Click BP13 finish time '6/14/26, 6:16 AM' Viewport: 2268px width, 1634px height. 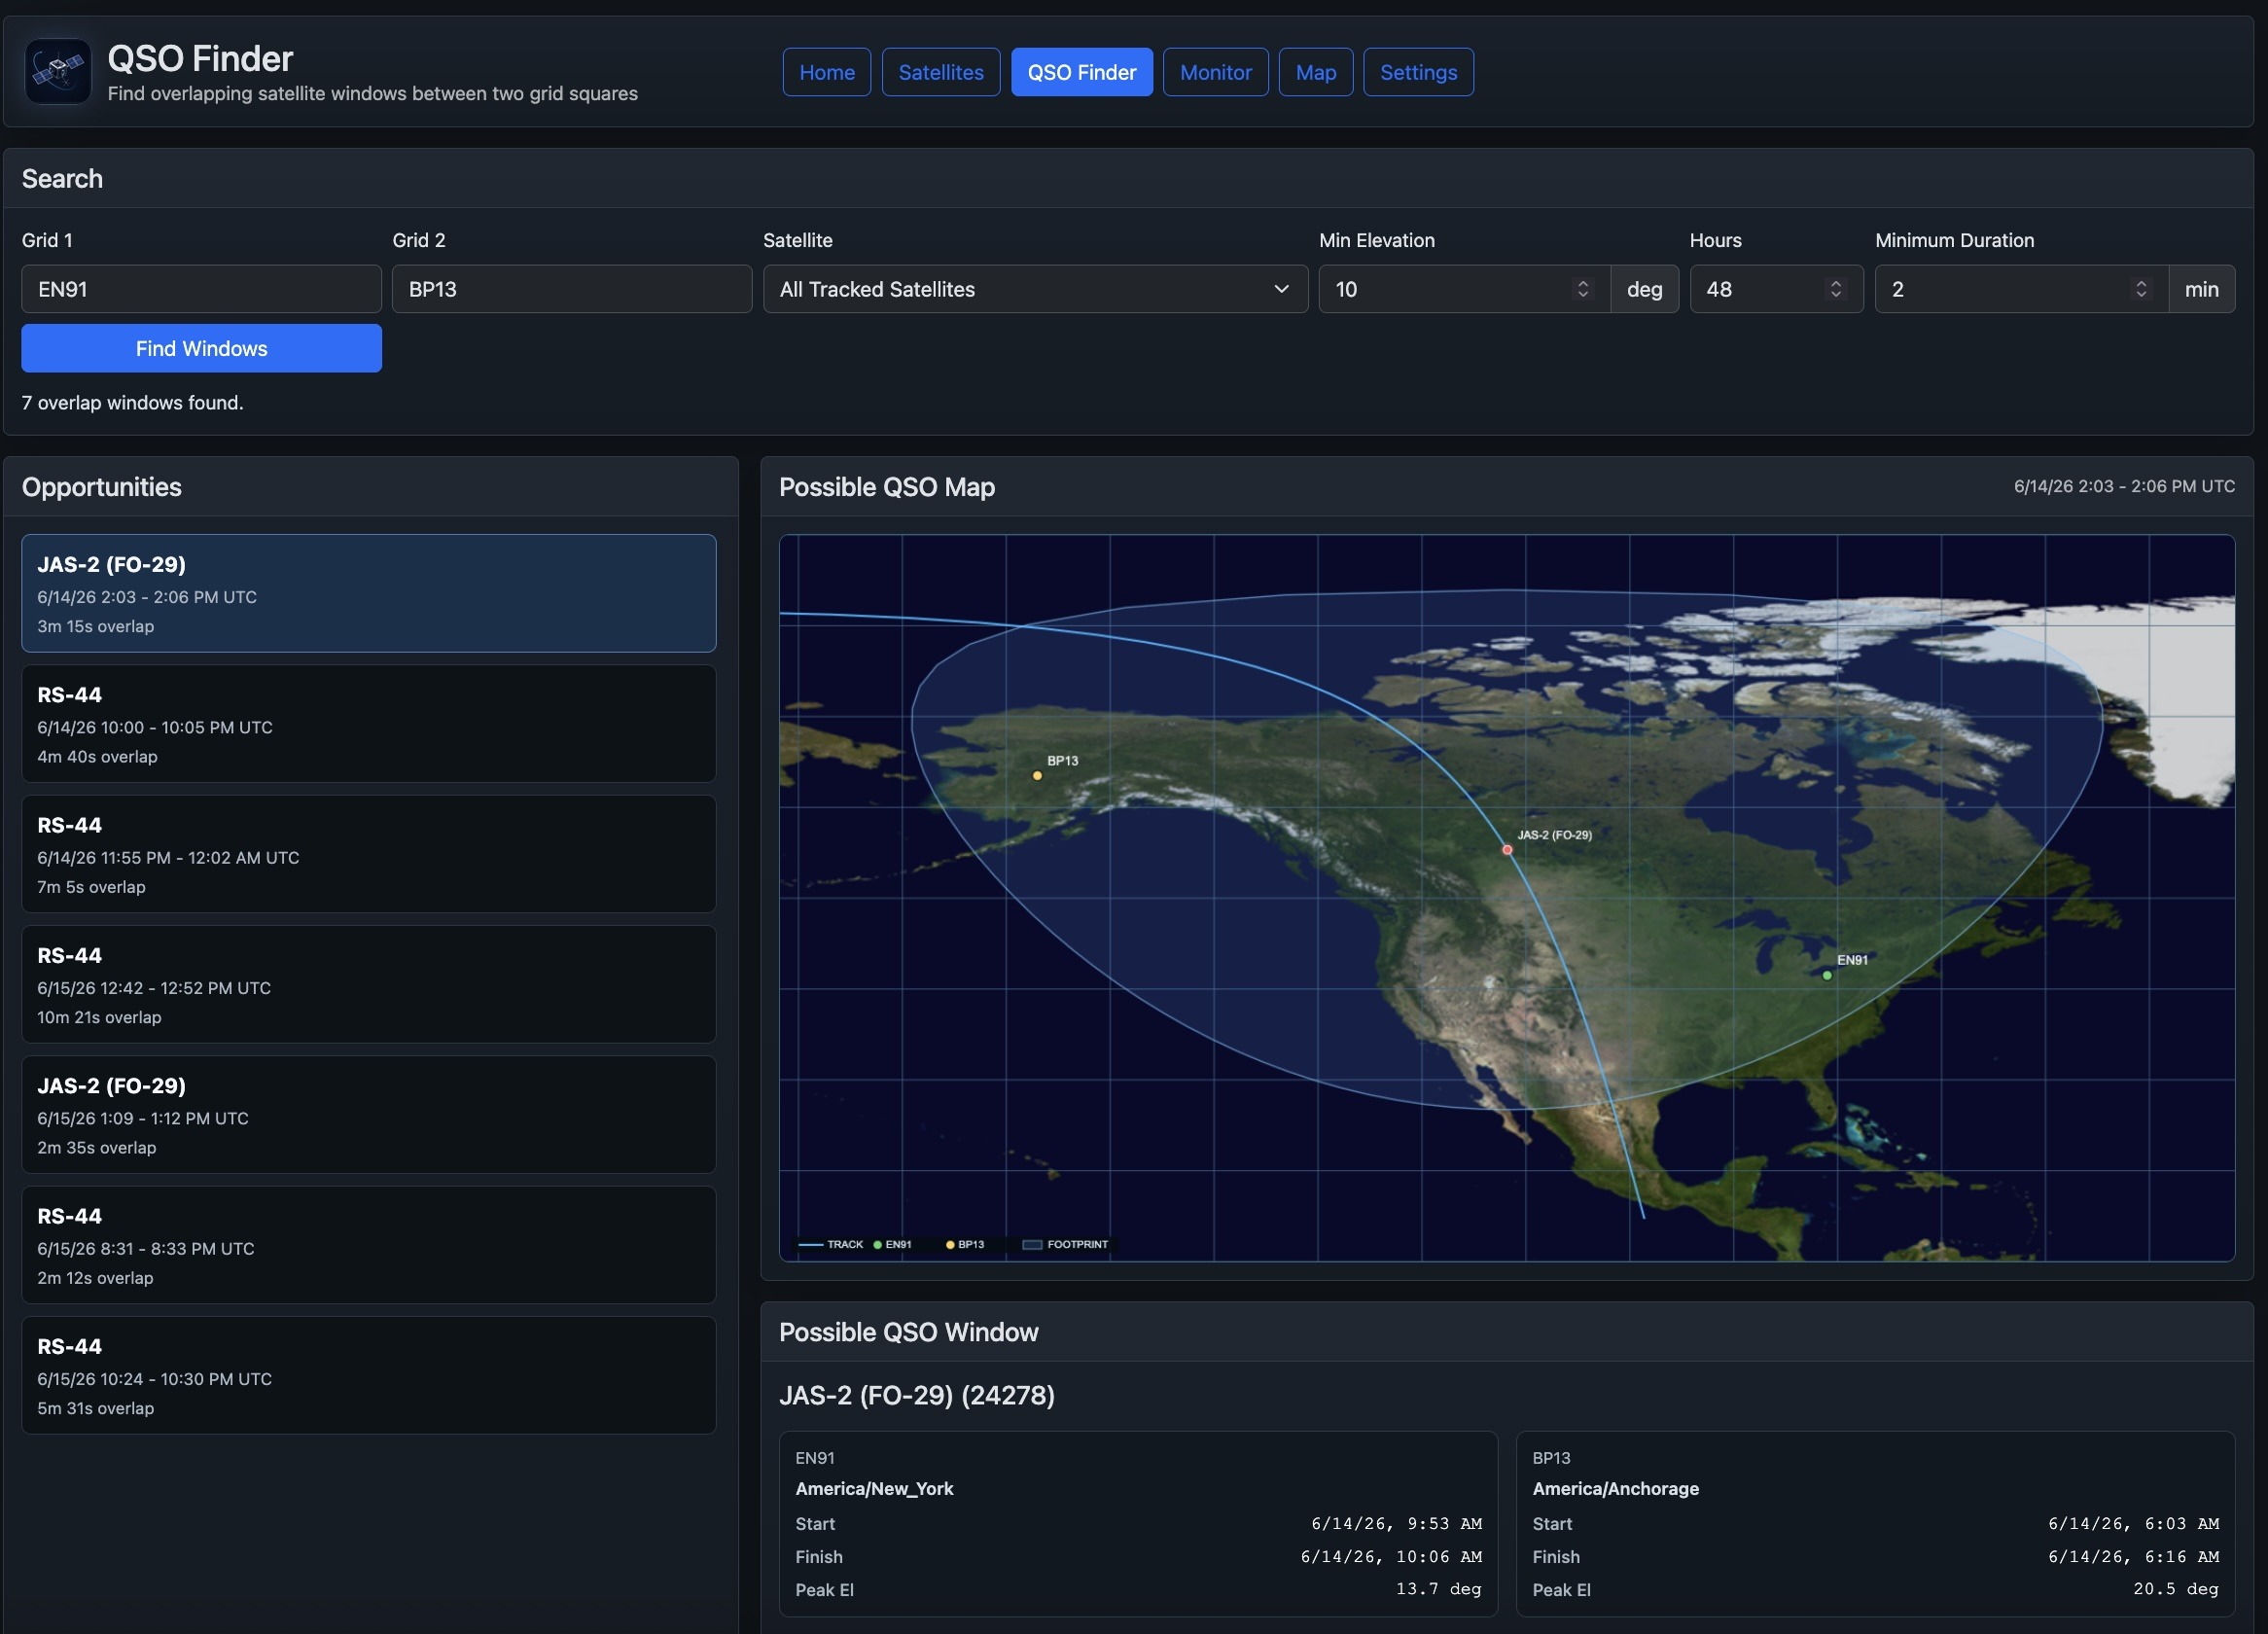click(x=2134, y=1556)
